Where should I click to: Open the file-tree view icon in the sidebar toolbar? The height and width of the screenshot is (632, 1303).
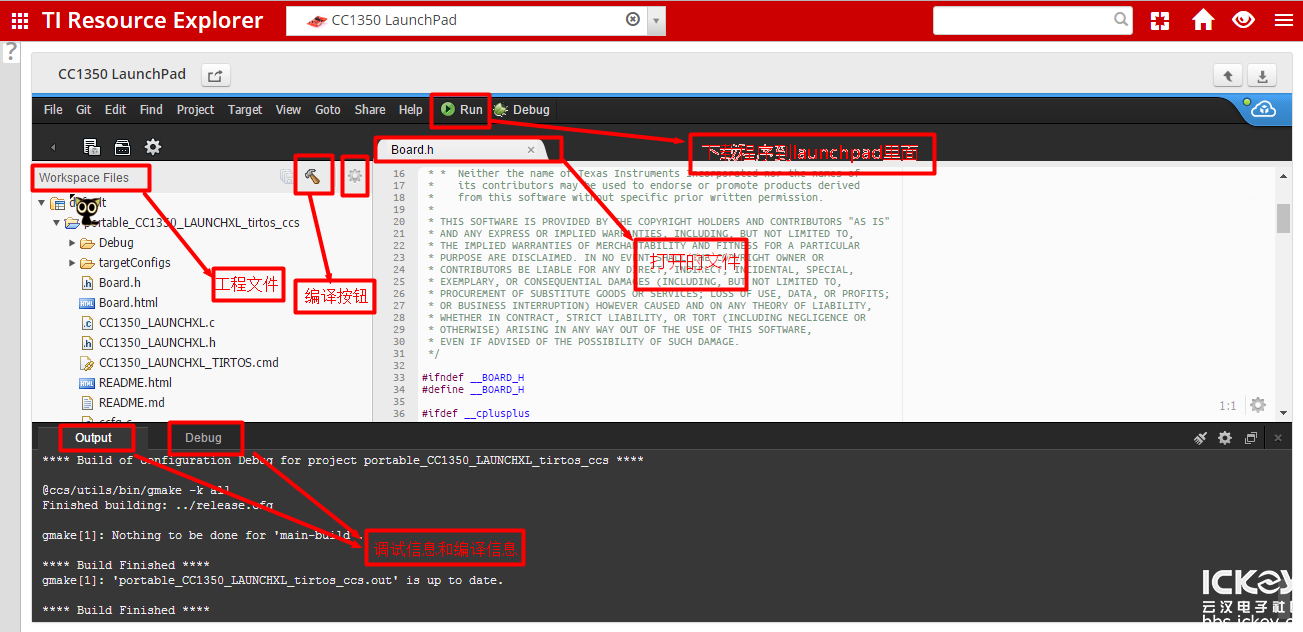tap(91, 147)
